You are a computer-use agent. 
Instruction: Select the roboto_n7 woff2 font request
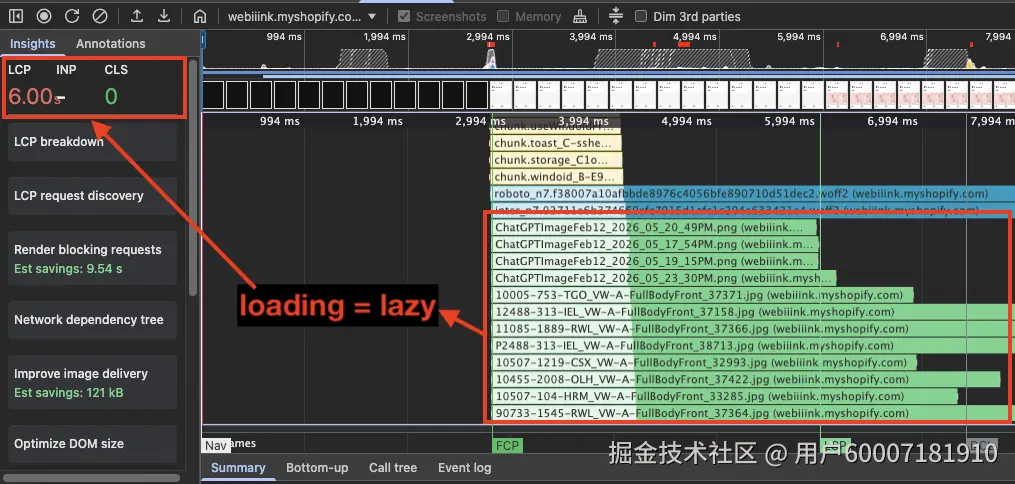coord(753,193)
